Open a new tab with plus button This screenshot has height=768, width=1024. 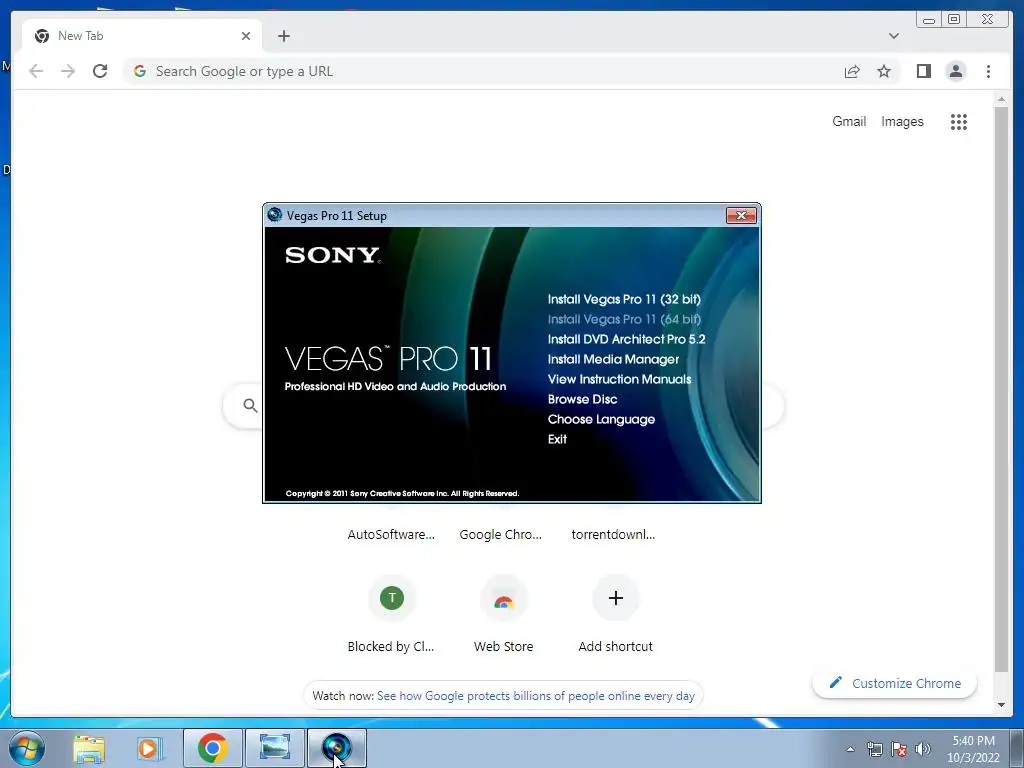pyautogui.click(x=283, y=36)
